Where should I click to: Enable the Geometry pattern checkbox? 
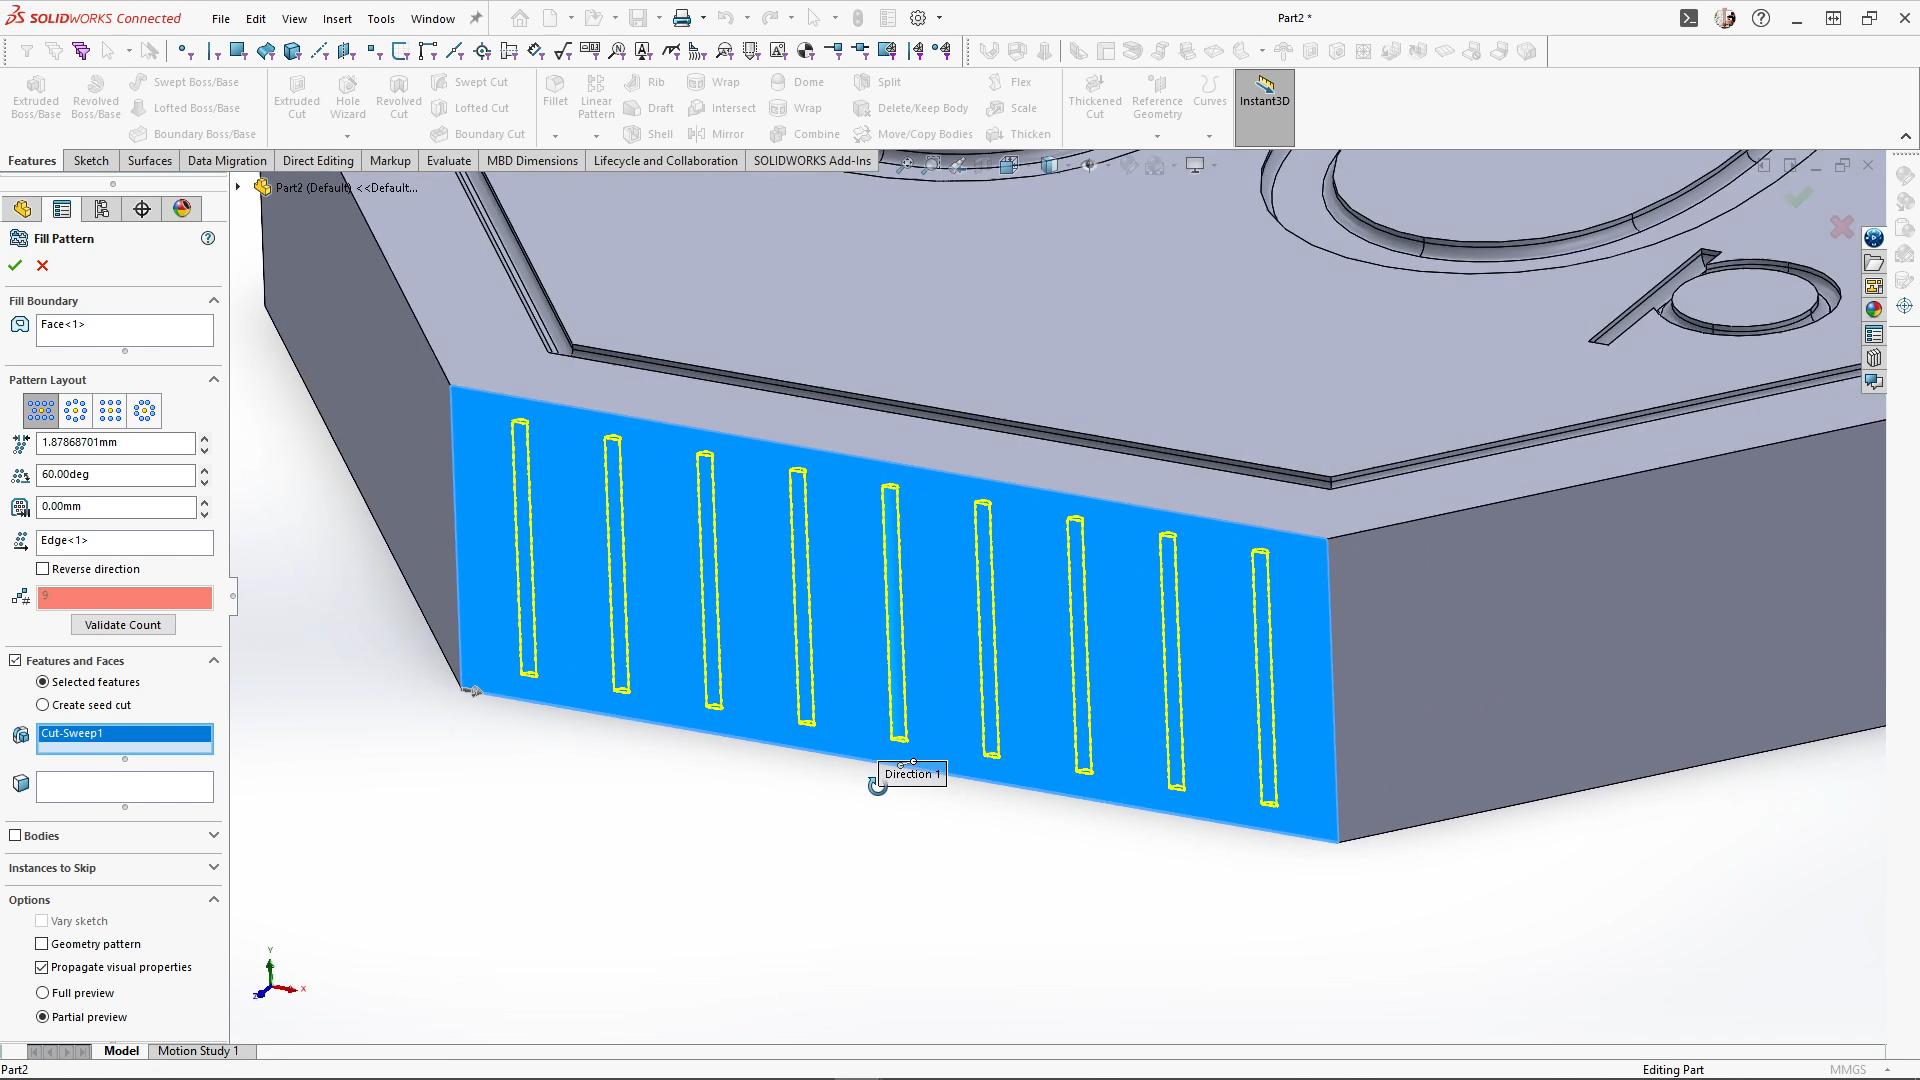click(x=42, y=944)
